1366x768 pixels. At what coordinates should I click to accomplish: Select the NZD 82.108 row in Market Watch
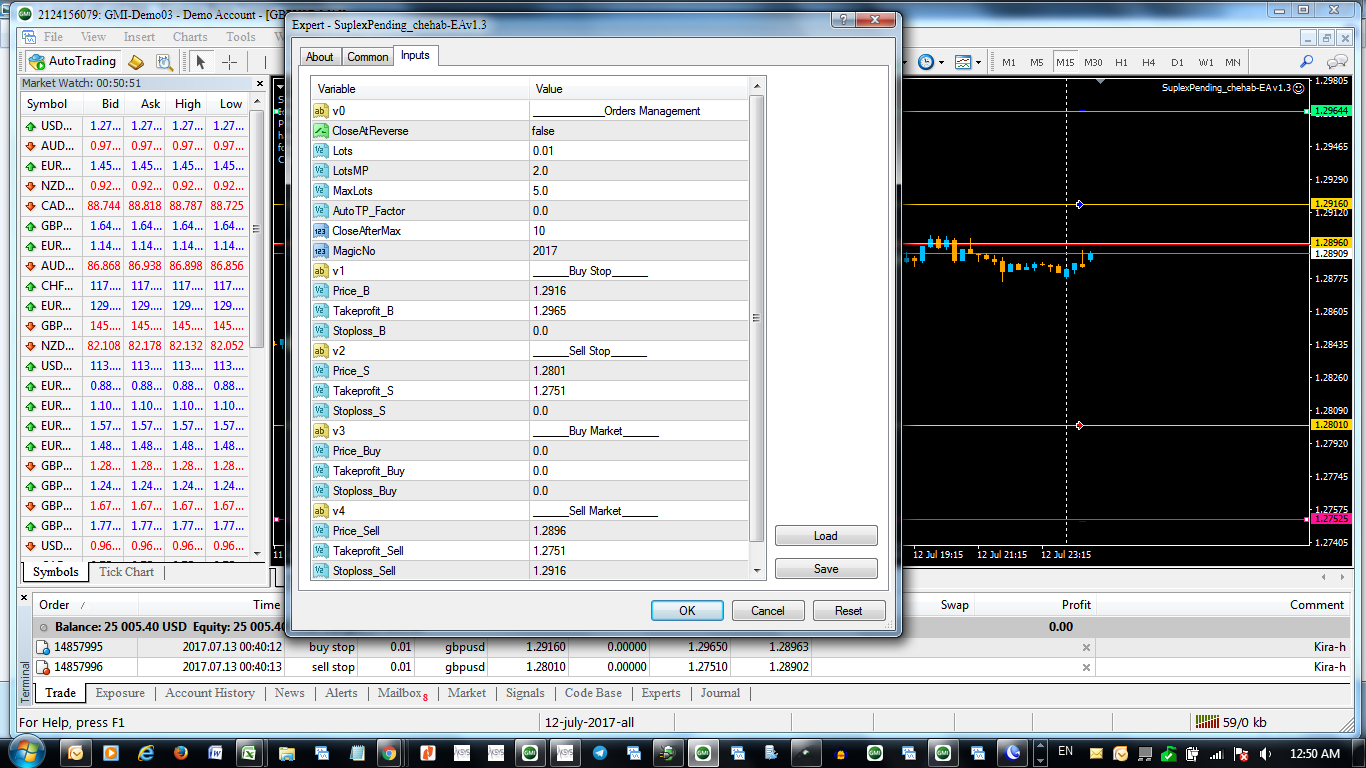click(x=134, y=346)
